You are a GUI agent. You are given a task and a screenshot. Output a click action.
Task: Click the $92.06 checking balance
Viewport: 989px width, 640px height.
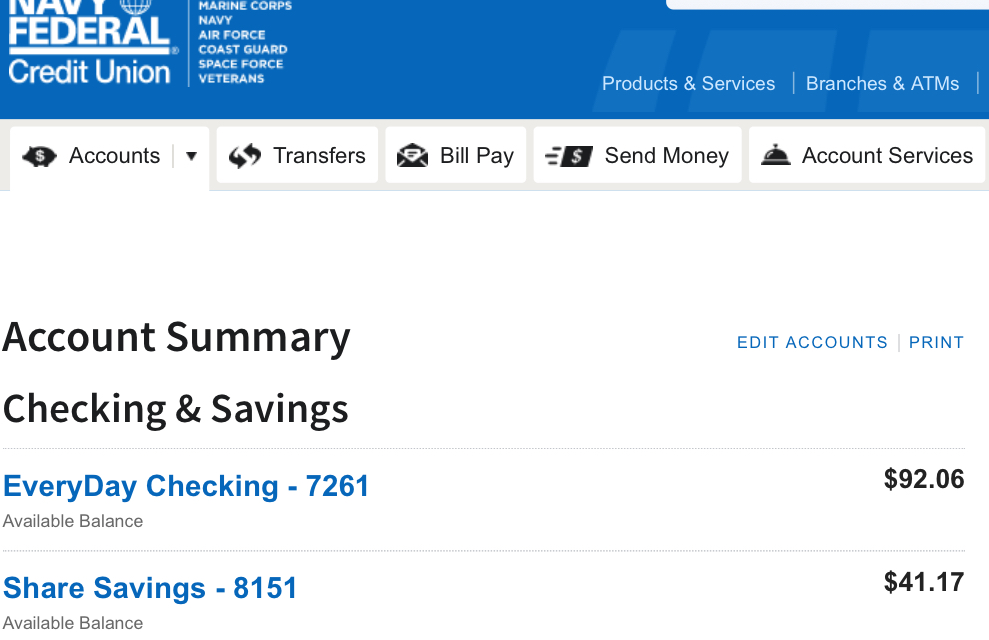tap(924, 480)
